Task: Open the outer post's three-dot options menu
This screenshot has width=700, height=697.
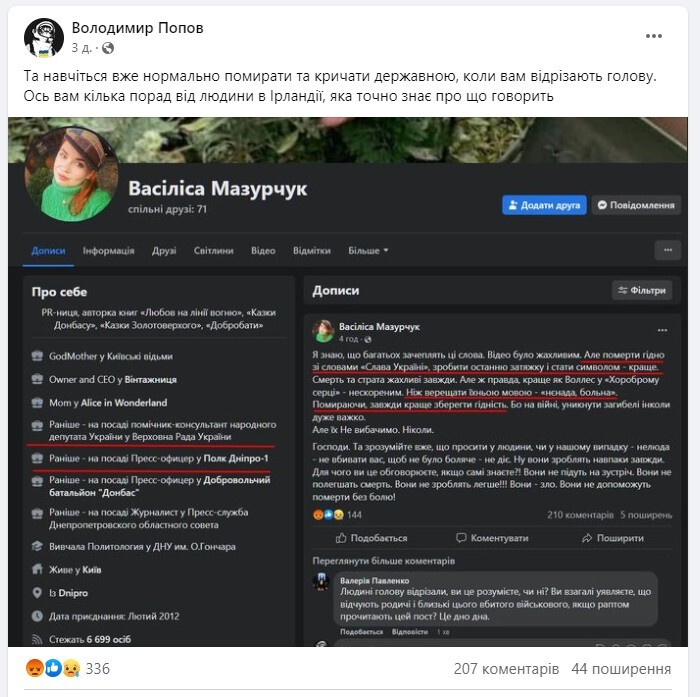Action: click(x=654, y=36)
